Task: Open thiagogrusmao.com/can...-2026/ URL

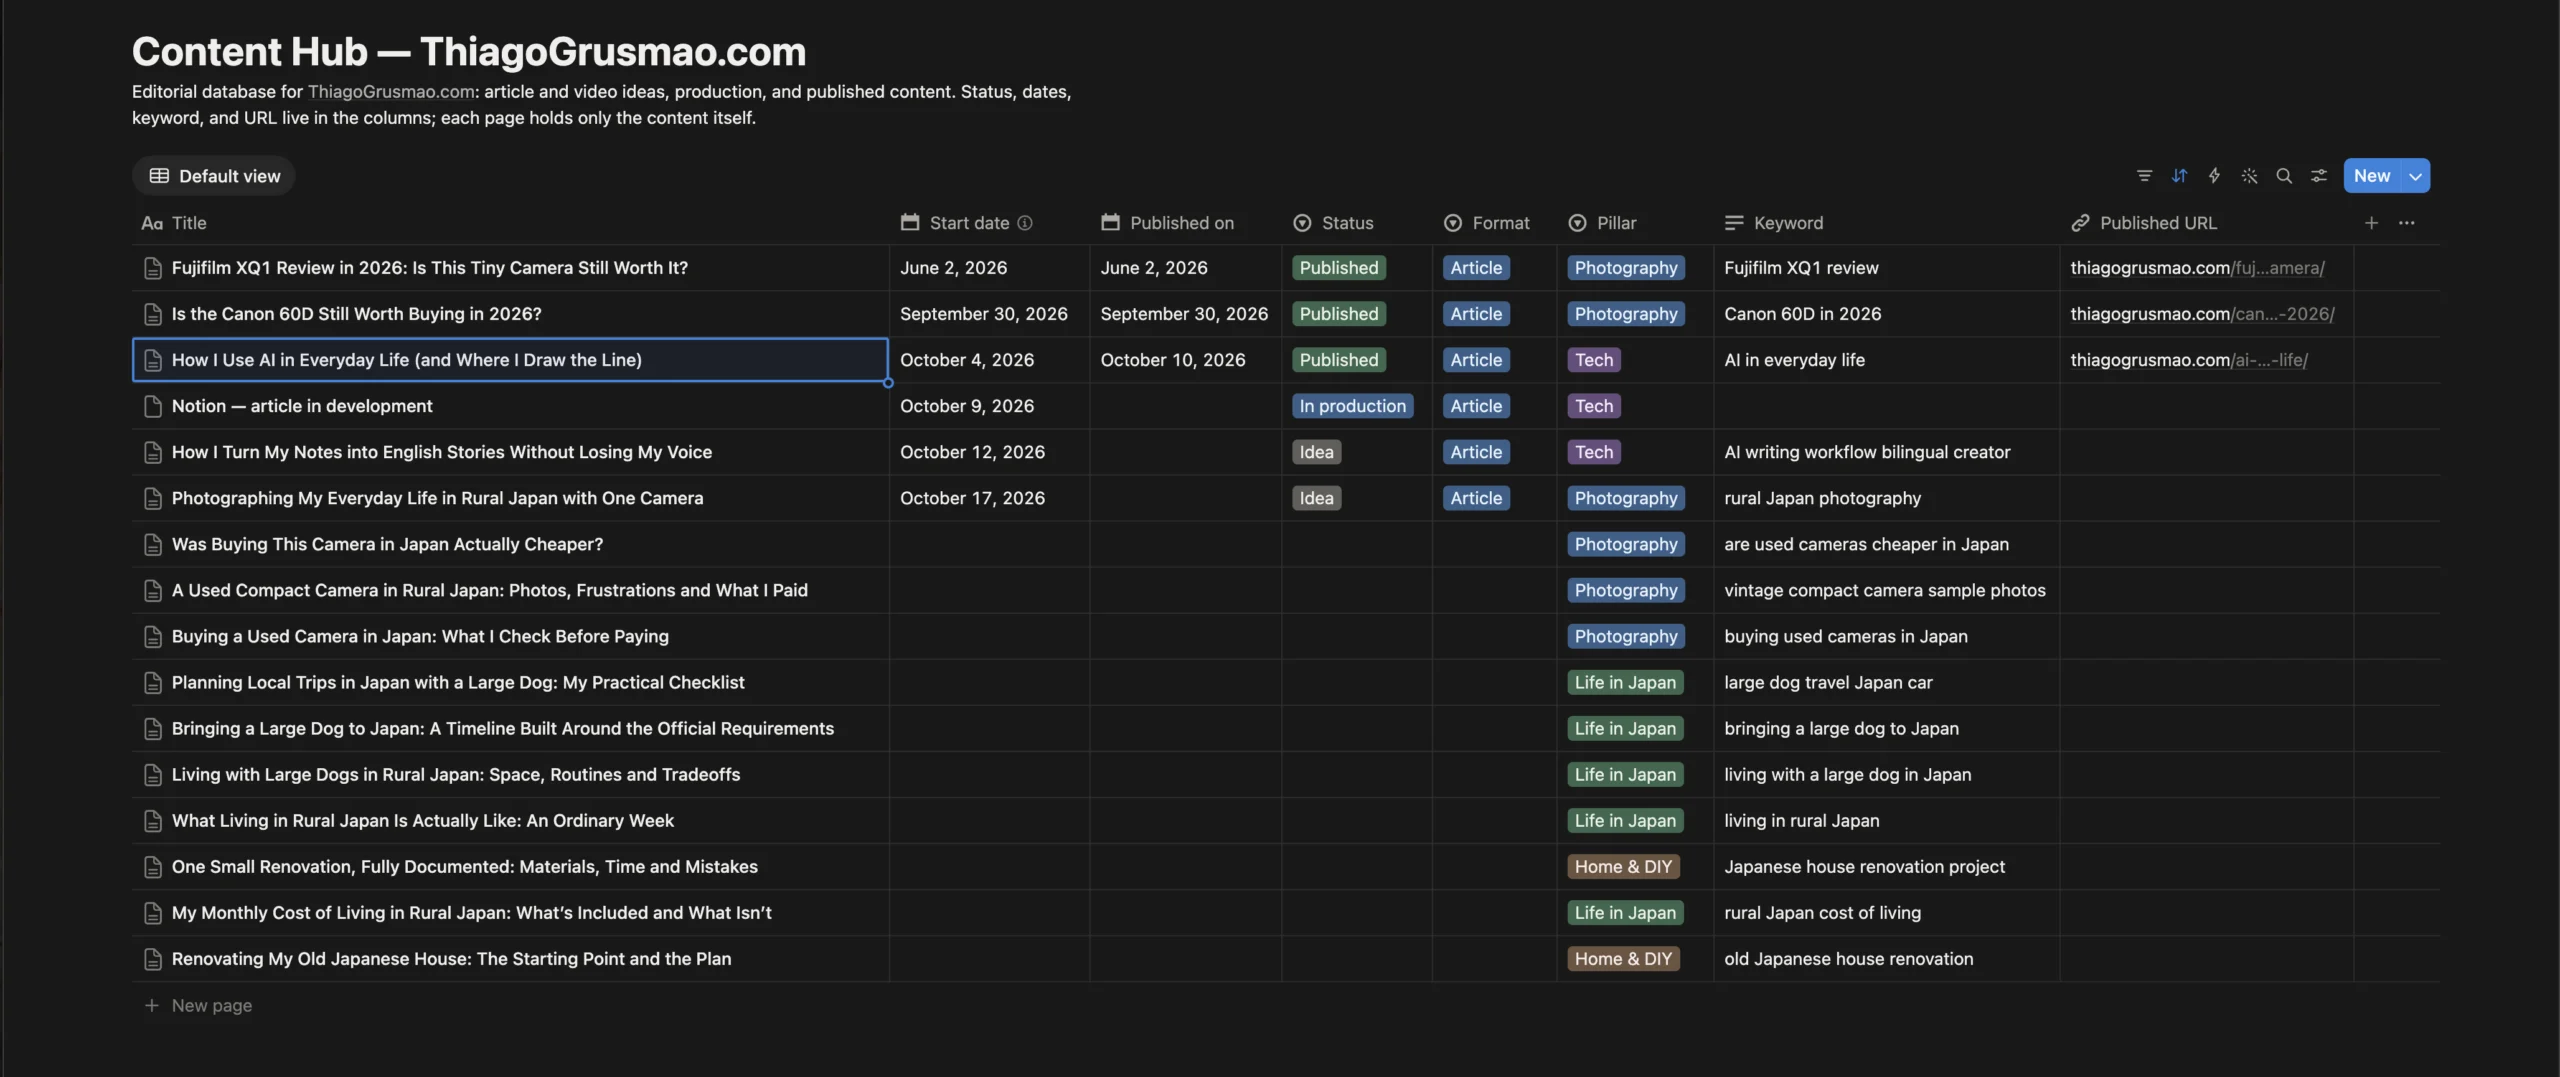Action: pos(2202,314)
